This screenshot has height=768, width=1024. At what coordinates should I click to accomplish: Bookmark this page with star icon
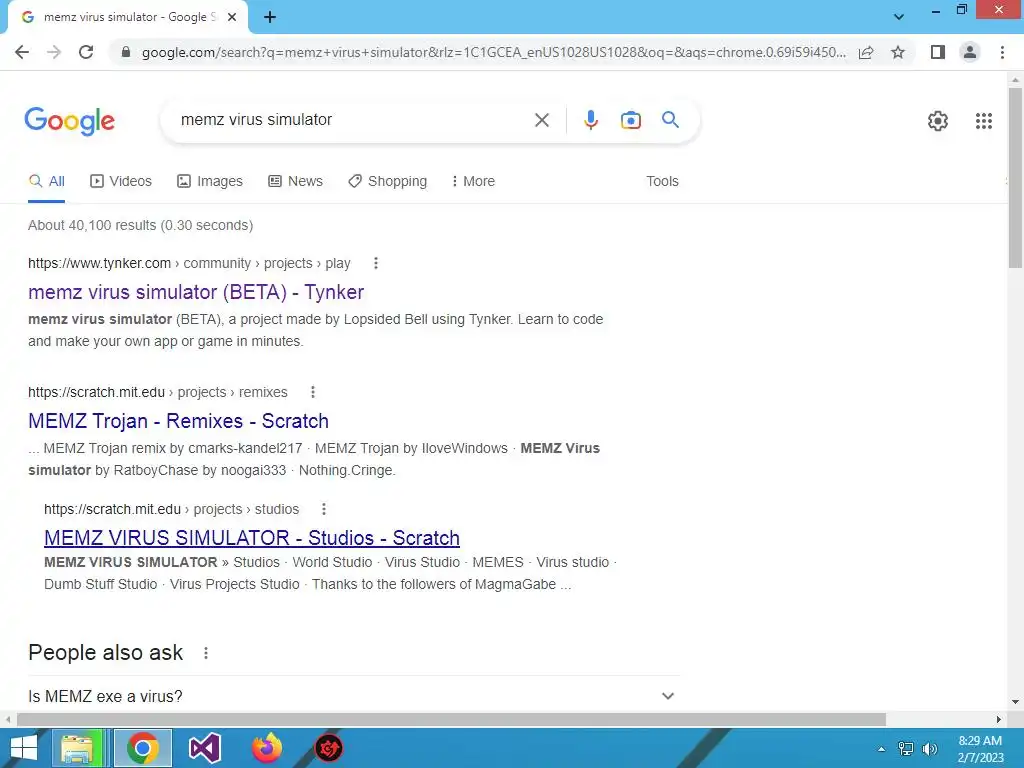[898, 52]
